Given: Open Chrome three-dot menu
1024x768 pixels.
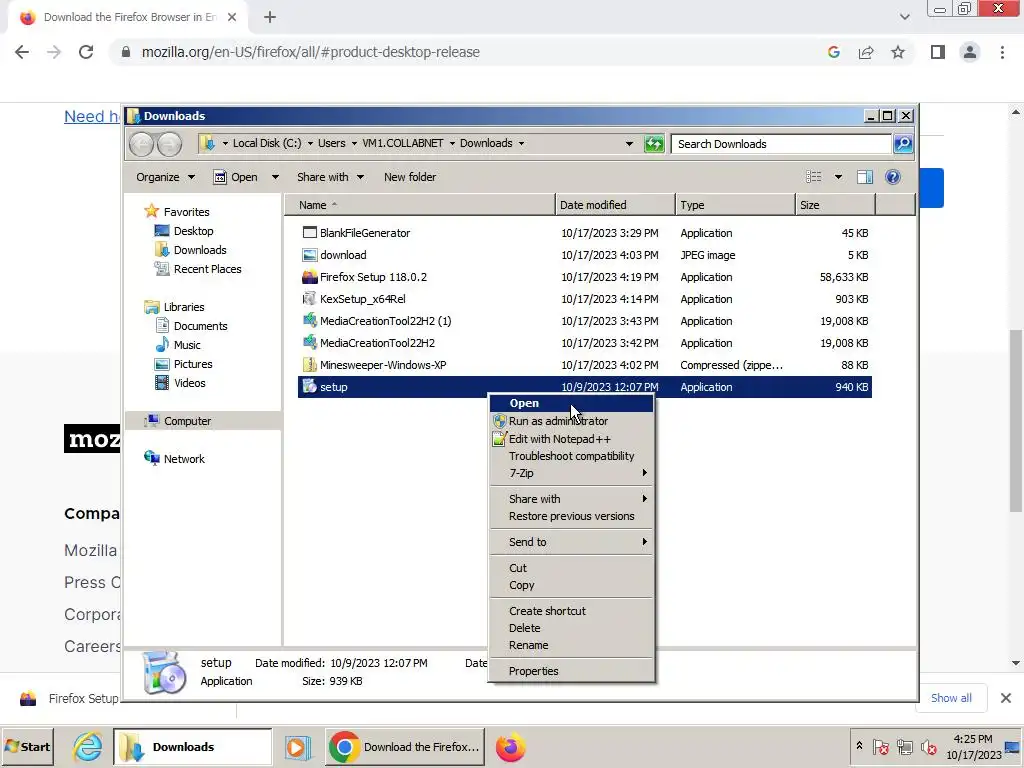Looking at the screenshot, I should click(1002, 52).
